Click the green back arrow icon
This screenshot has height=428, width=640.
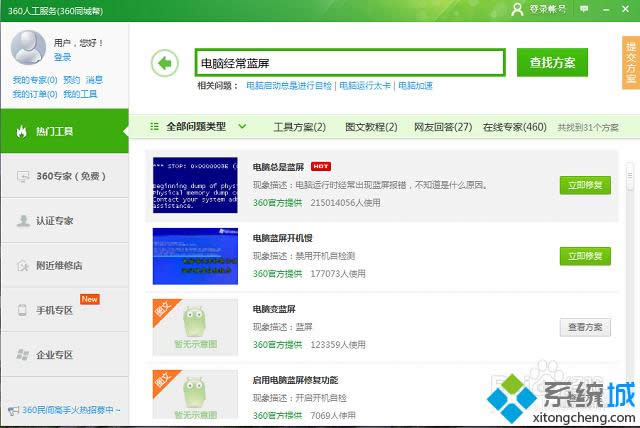164,64
